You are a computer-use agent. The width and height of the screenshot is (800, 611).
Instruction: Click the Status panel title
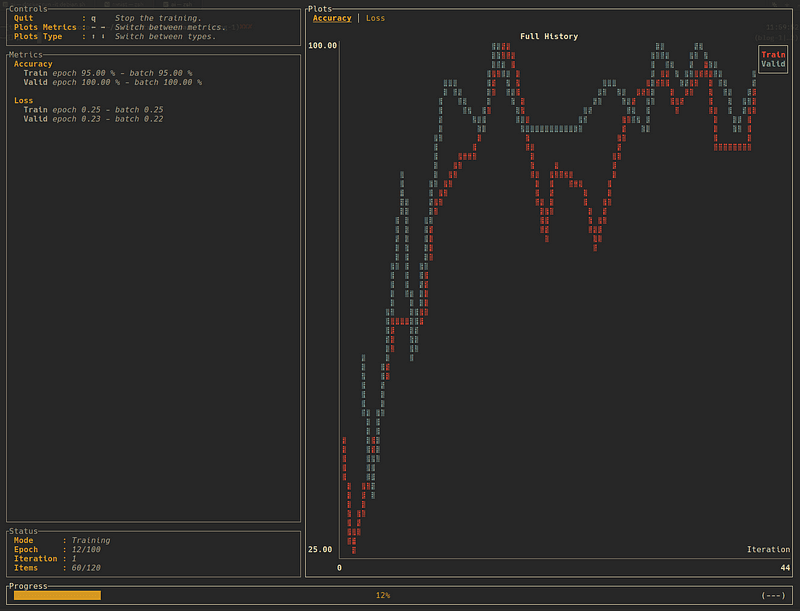tap(23, 531)
